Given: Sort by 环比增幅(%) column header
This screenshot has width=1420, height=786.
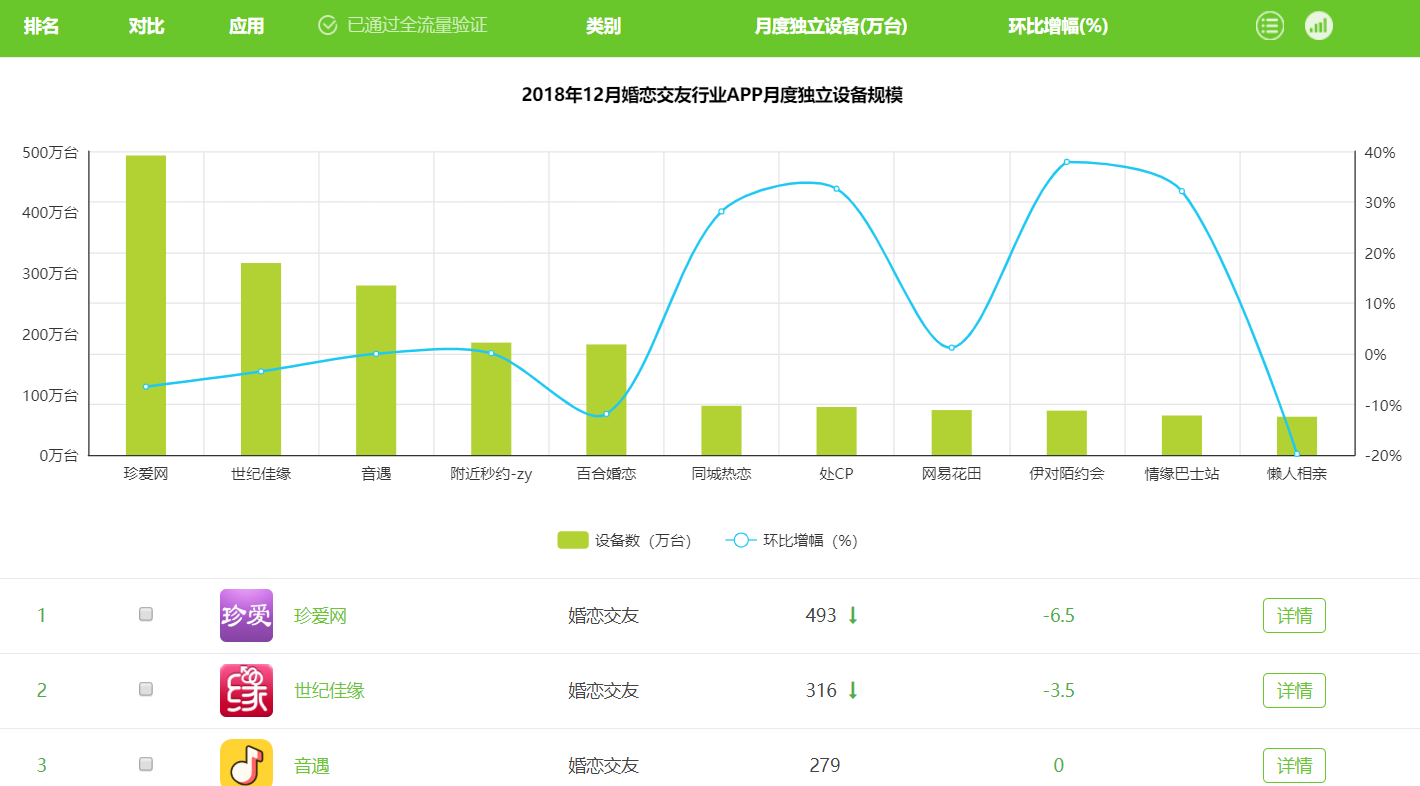Looking at the screenshot, I should (1058, 26).
